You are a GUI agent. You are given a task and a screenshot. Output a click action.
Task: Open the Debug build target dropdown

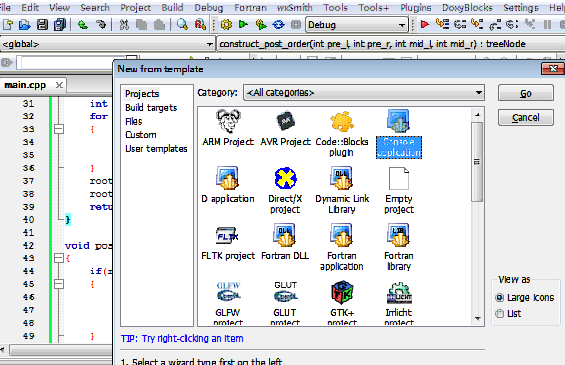click(357, 25)
